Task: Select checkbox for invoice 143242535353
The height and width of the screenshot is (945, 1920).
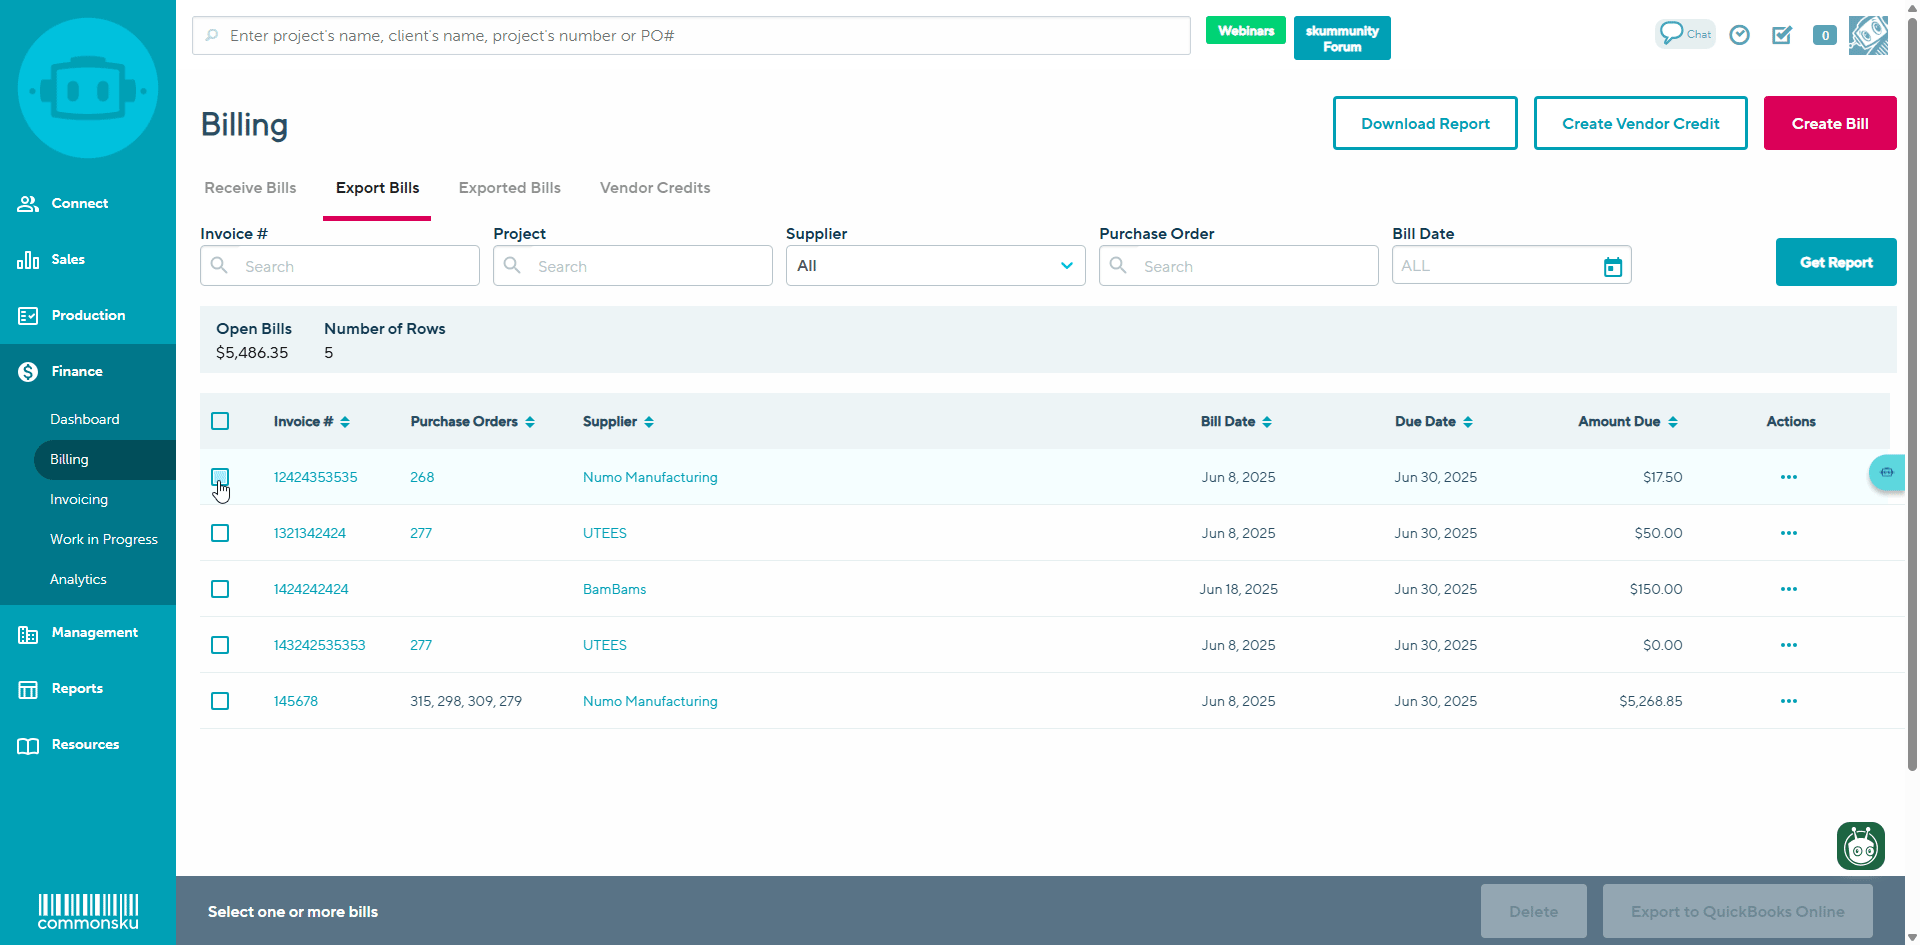Action: tap(220, 645)
